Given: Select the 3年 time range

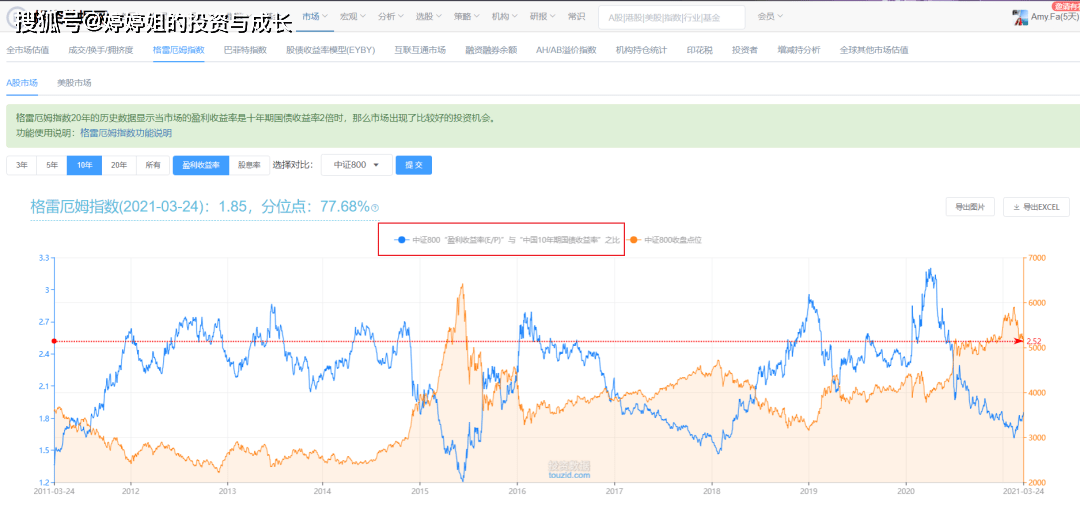Looking at the screenshot, I should point(21,165).
